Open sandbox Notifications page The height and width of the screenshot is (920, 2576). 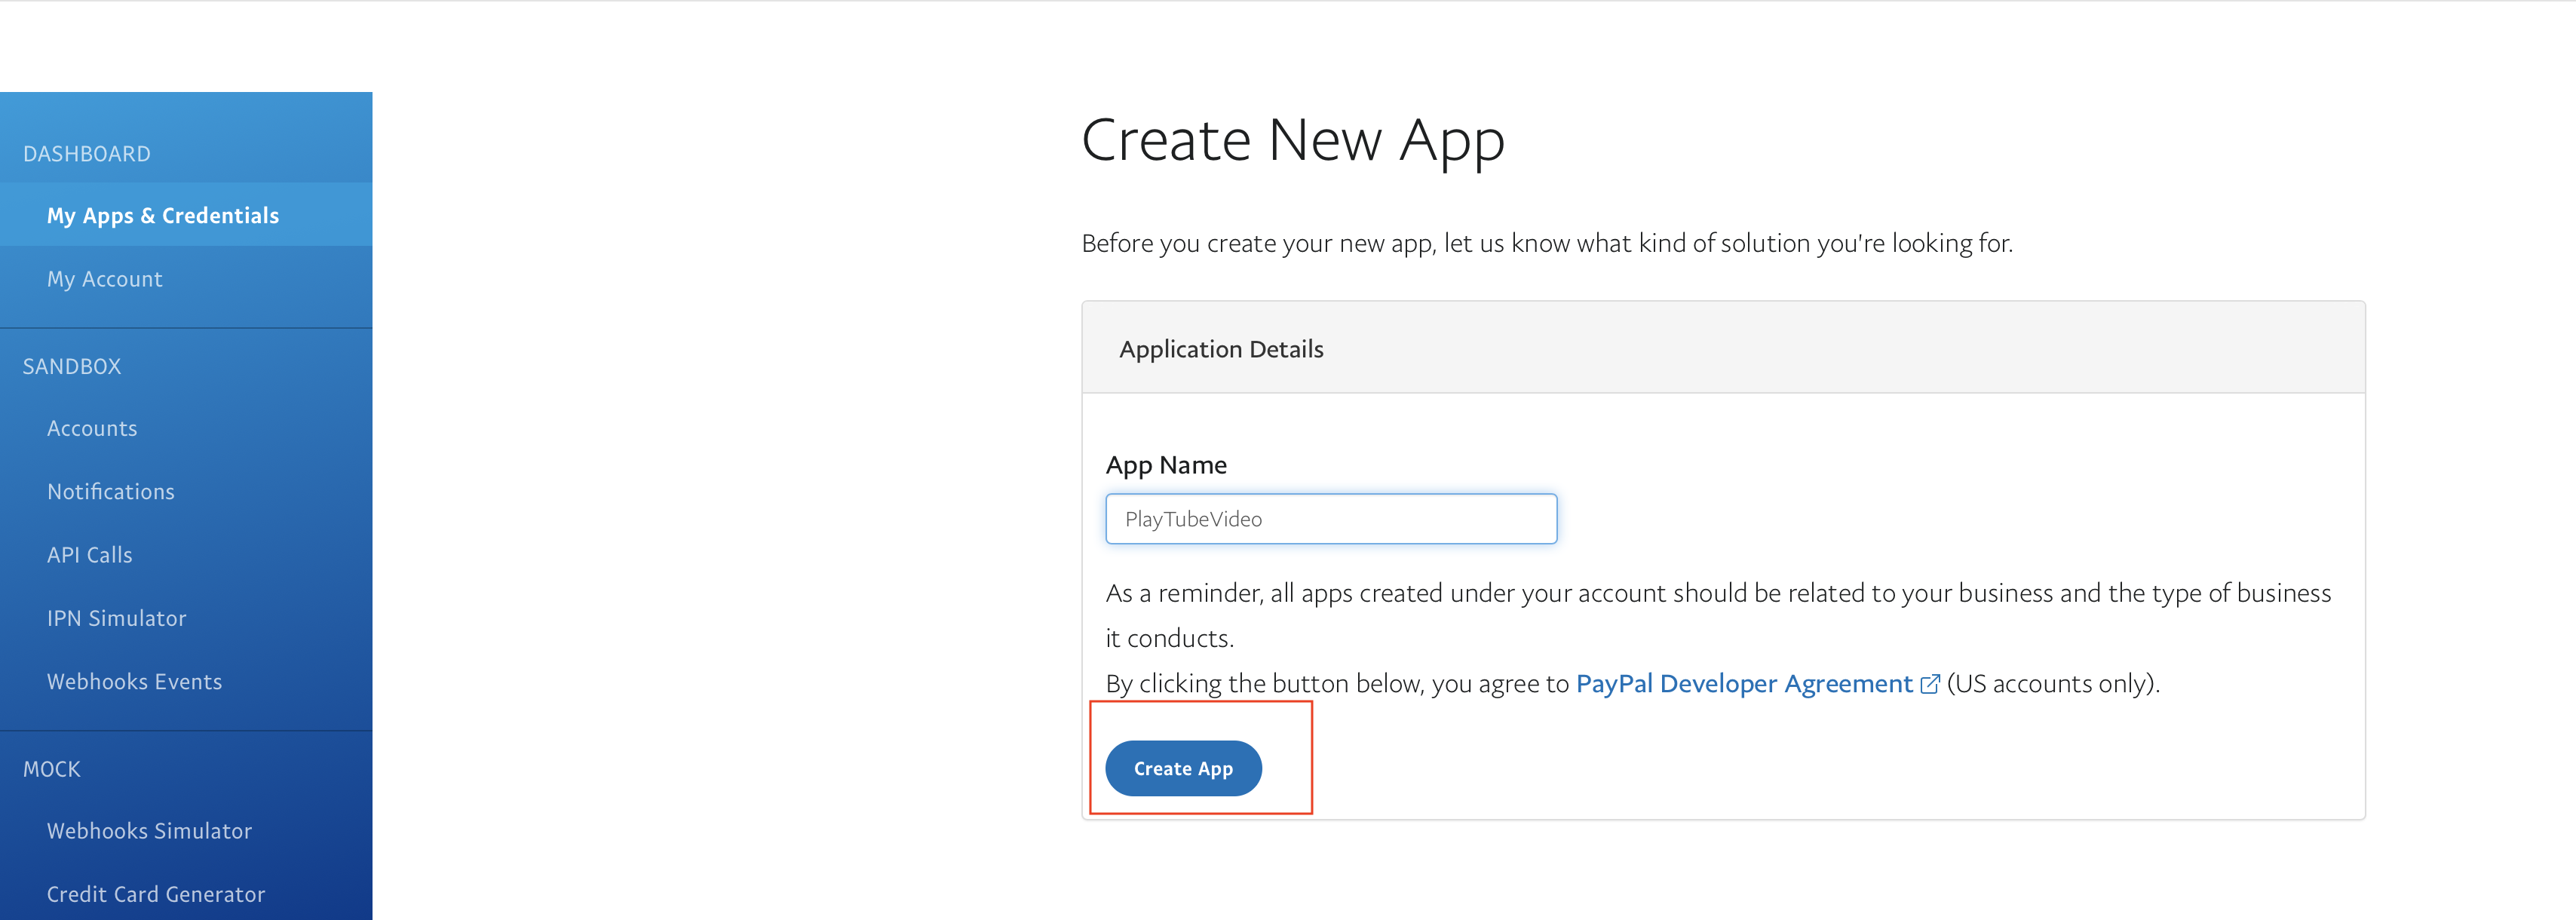pyautogui.click(x=111, y=491)
